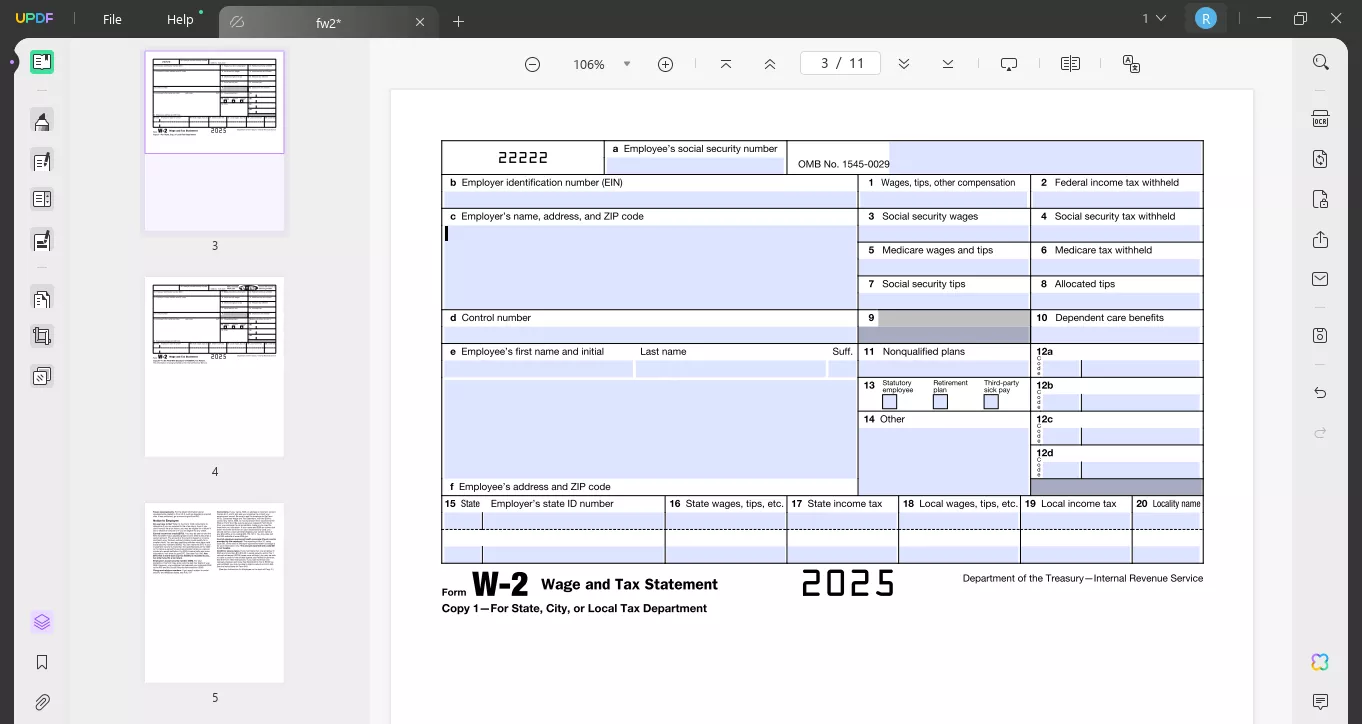Select the page 4 thumbnail

[214, 366]
